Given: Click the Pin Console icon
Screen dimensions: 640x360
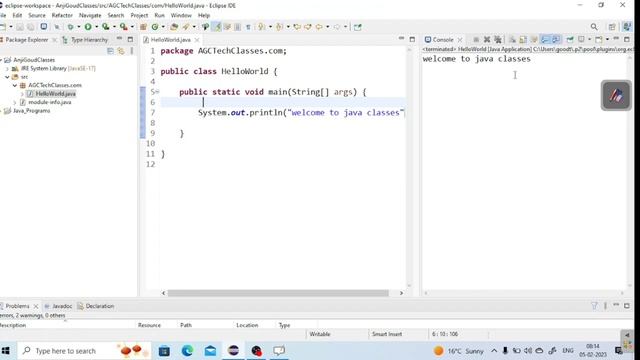Looking at the screenshot, I should (x=570, y=40).
